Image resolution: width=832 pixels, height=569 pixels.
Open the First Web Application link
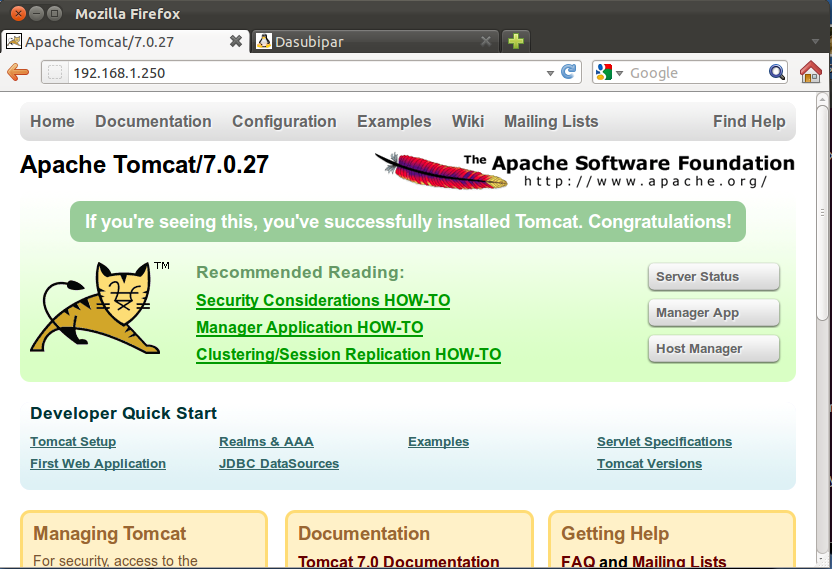[x=98, y=463]
